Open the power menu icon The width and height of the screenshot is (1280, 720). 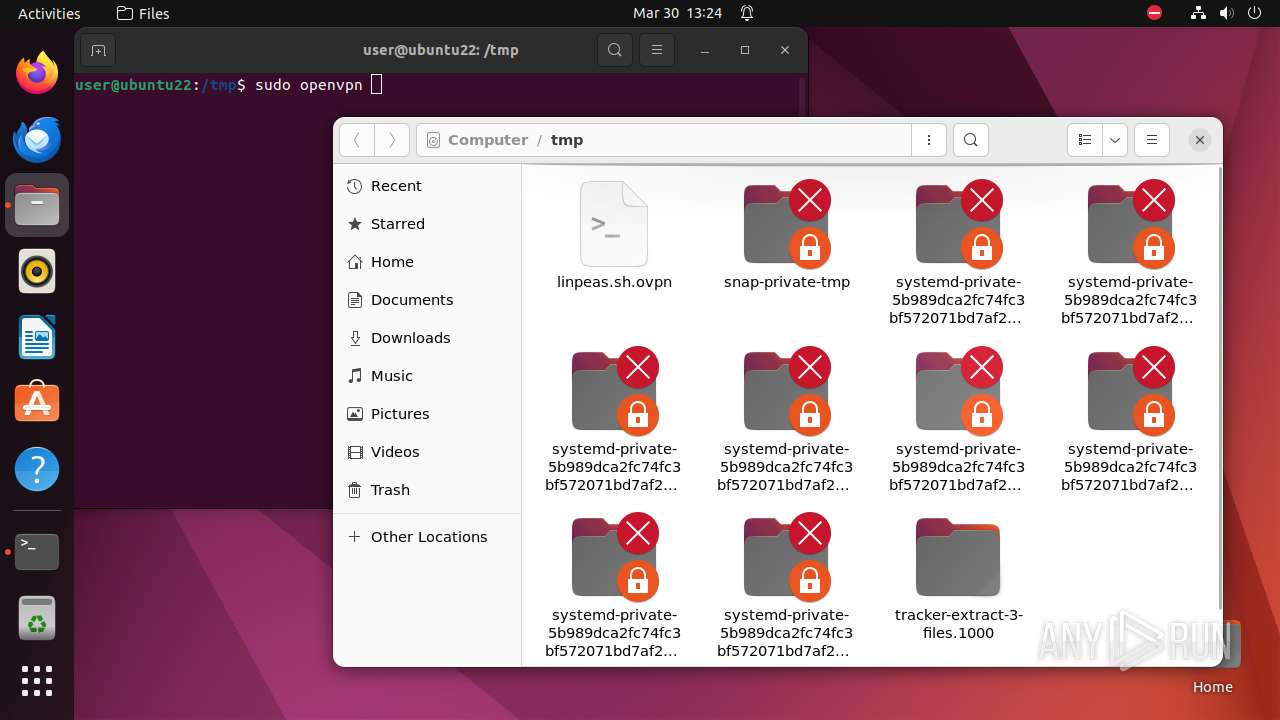[1254, 13]
